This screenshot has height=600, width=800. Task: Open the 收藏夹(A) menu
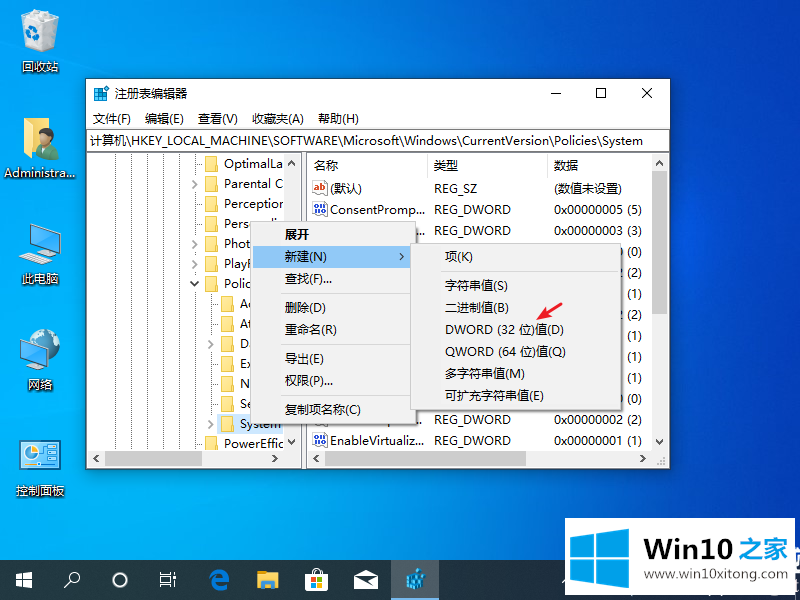tap(278, 119)
